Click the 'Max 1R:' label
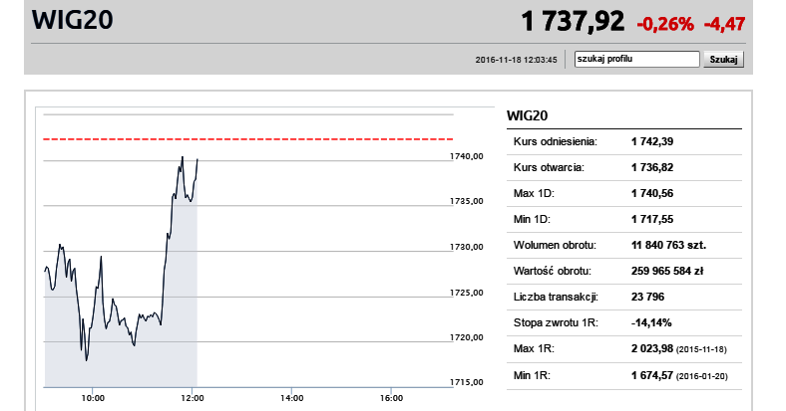This screenshot has height=411, width=786. [x=534, y=349]
